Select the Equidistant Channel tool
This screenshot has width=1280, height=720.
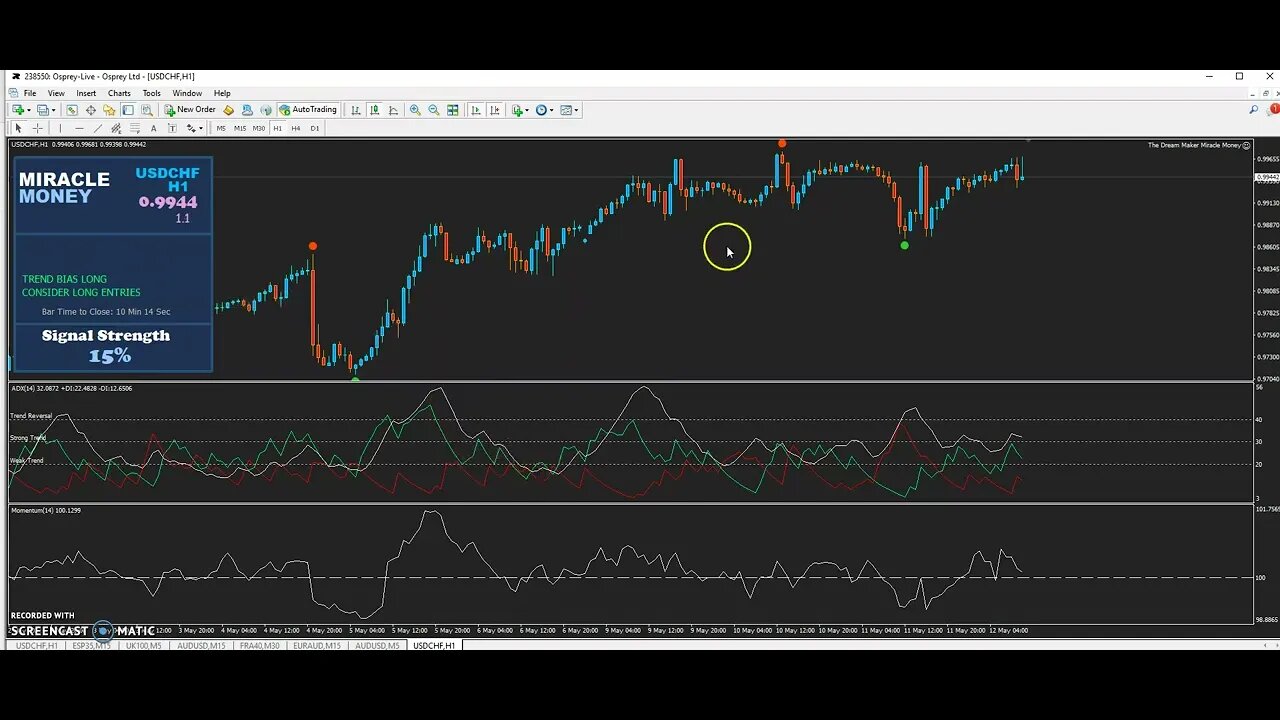point(116,128)
